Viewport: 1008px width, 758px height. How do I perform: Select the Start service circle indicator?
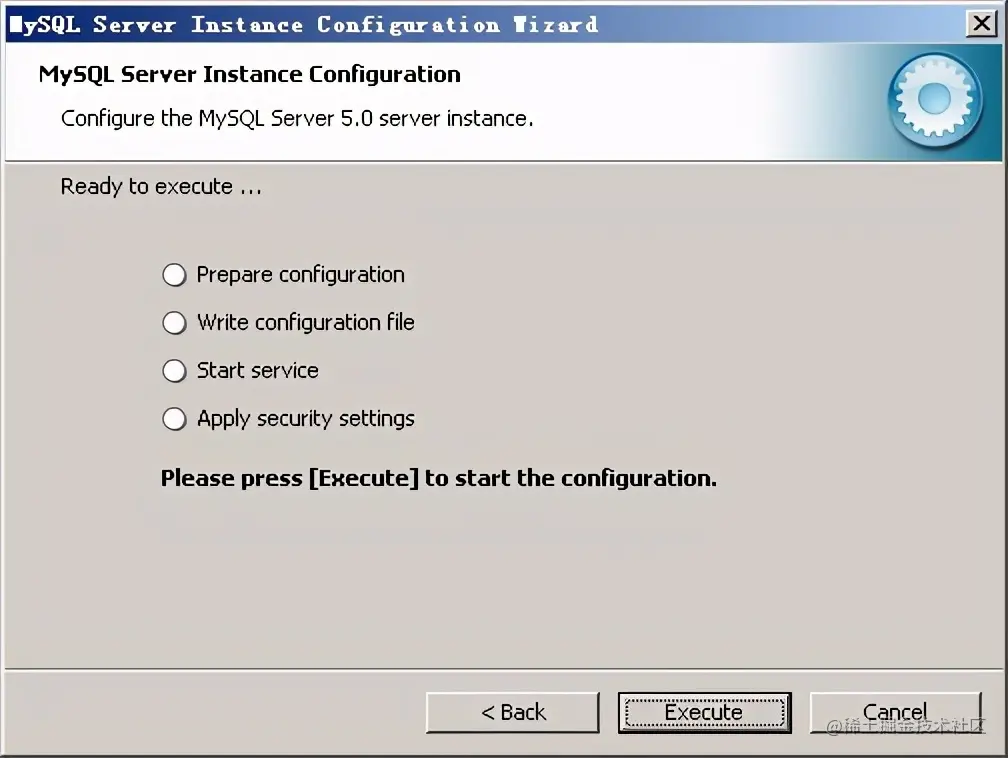pyautogui.click(x=174, y=371)
